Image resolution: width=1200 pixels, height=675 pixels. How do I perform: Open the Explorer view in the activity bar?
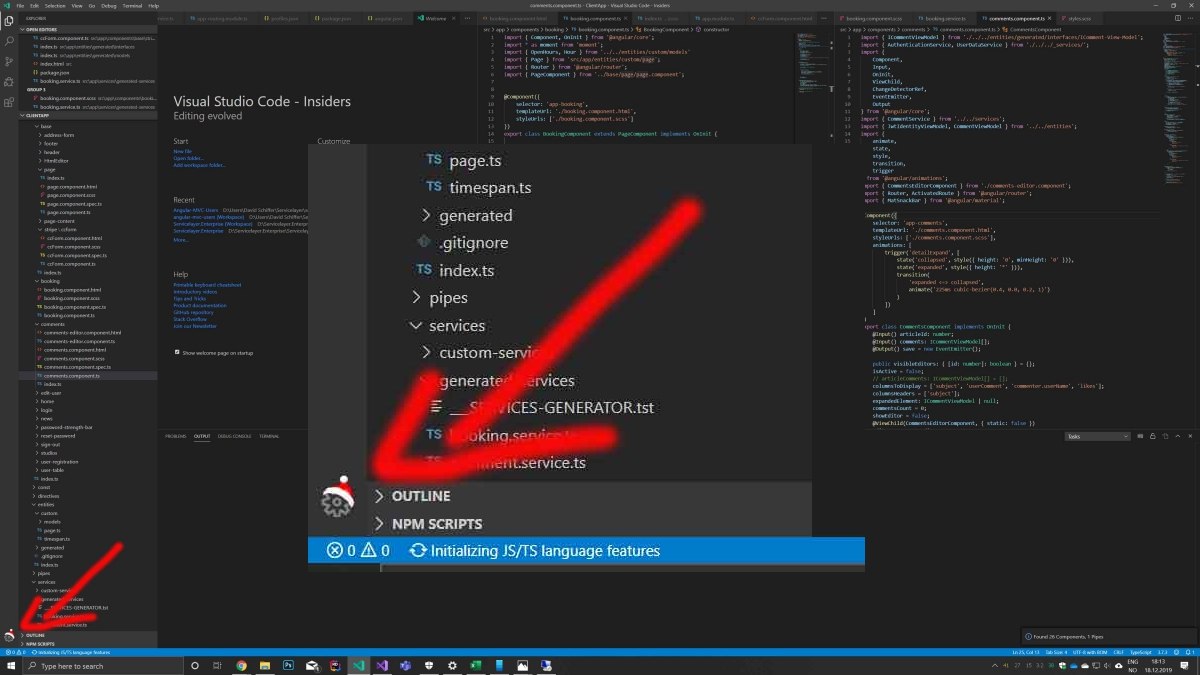(x=9, y=20)
